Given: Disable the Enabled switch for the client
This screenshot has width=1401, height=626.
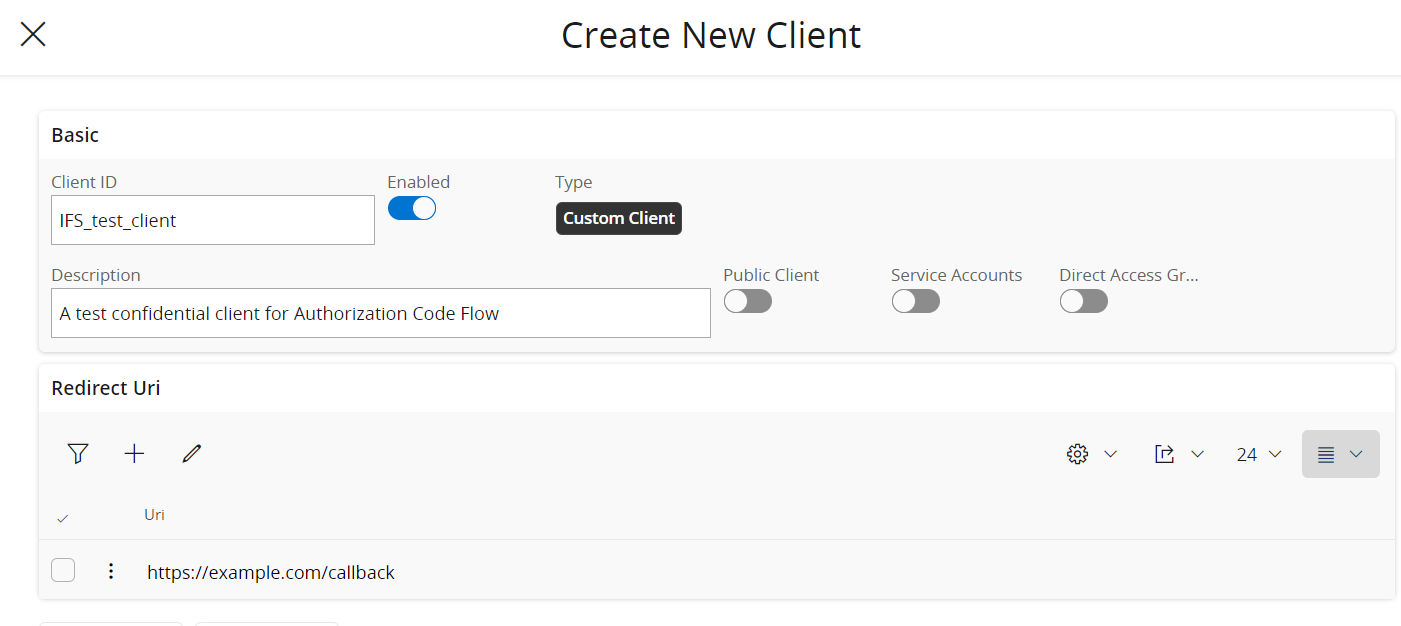Looking at the screenshot, I should point(412,207).
